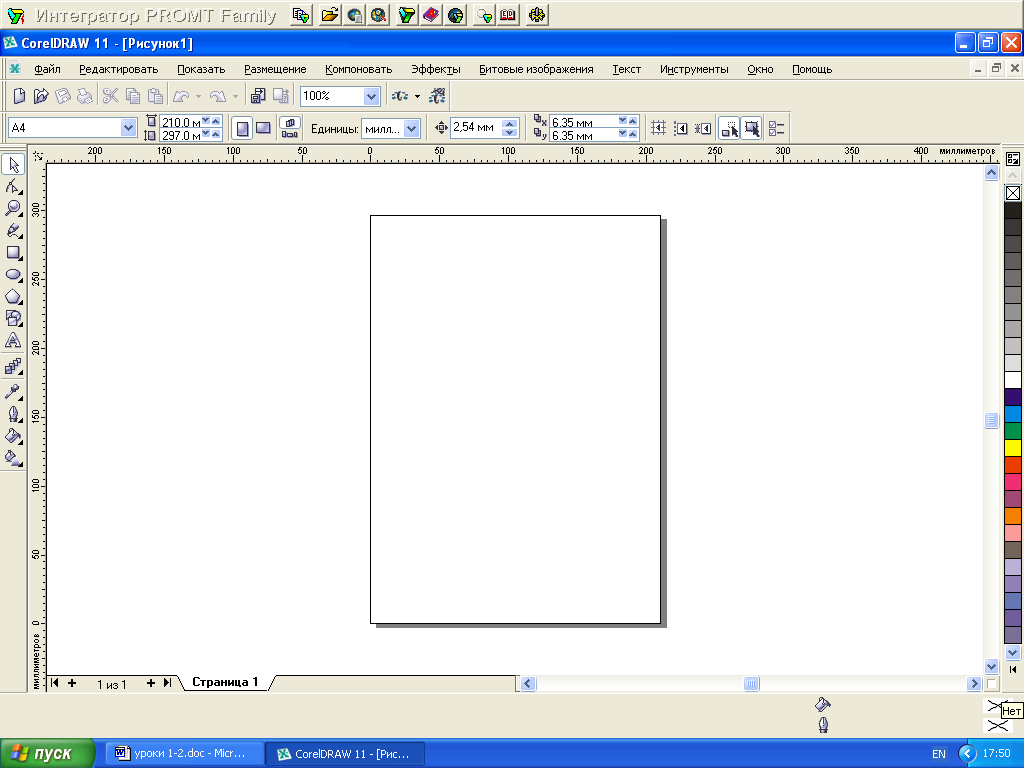Viewport: 1024px width, 768px height.
Task: Expand the application launcher dropdown arrow
Action: [417, 97]
